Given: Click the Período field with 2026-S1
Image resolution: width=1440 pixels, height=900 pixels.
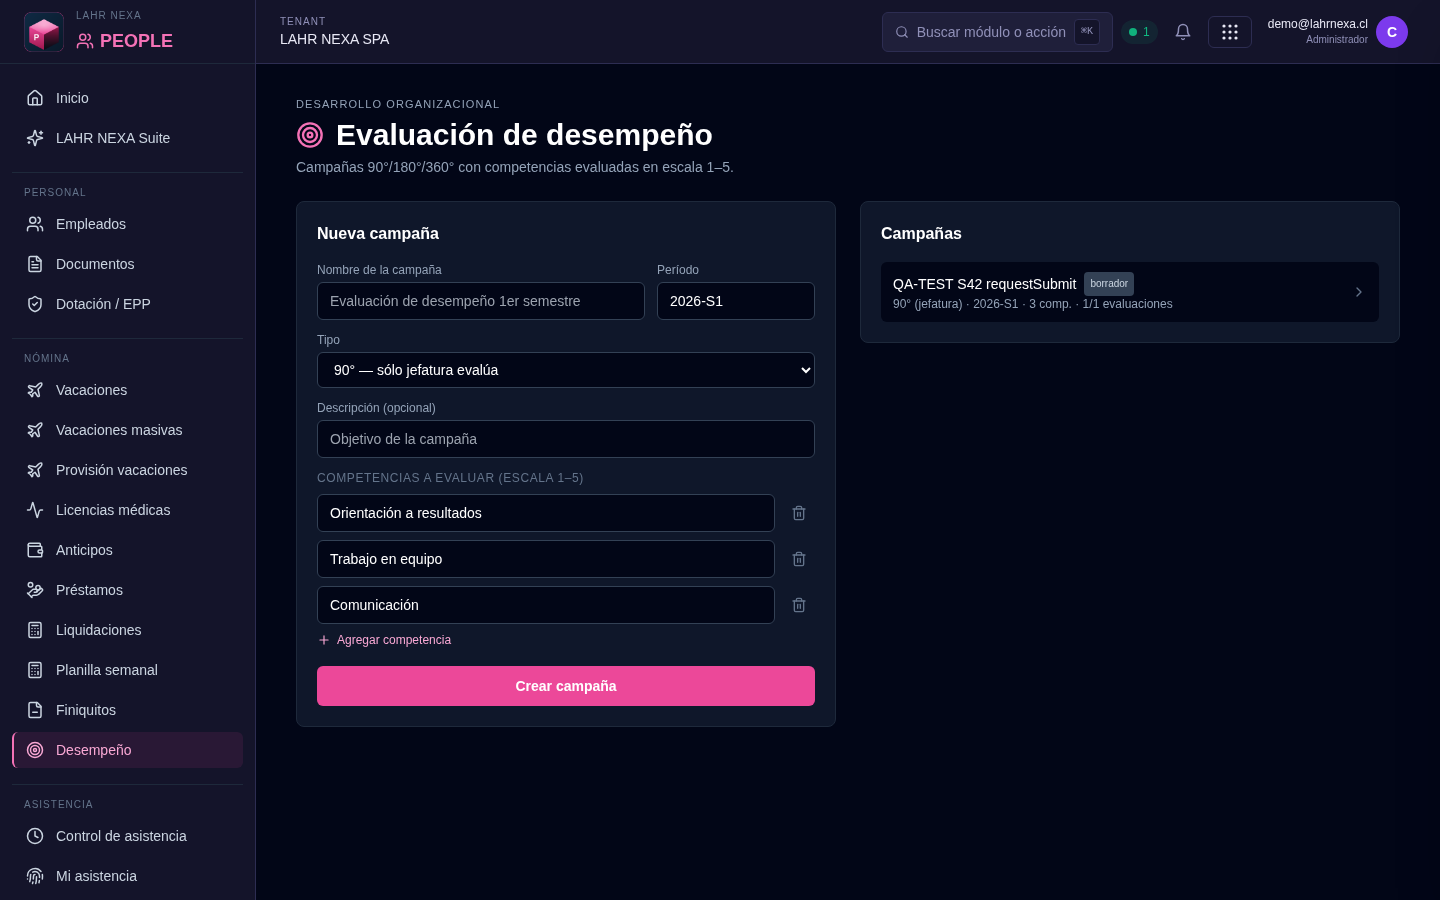Looking at the screenshot, I should [736, 301].
